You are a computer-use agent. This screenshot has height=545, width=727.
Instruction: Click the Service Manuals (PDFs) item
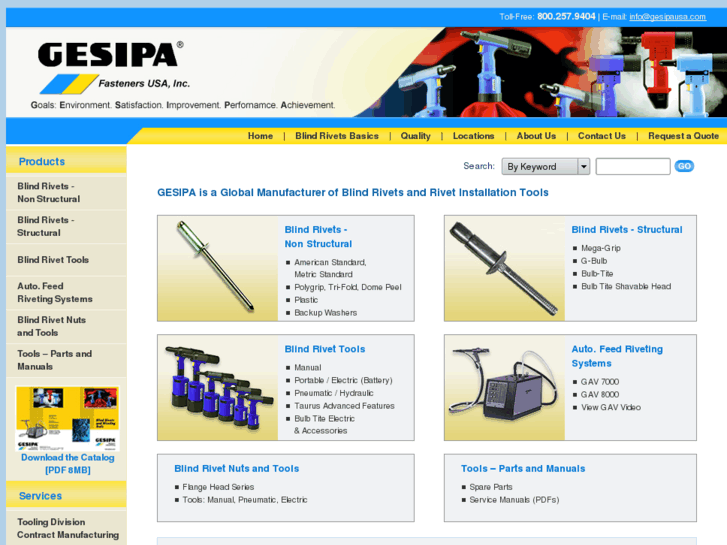click(x=514, y=500)
